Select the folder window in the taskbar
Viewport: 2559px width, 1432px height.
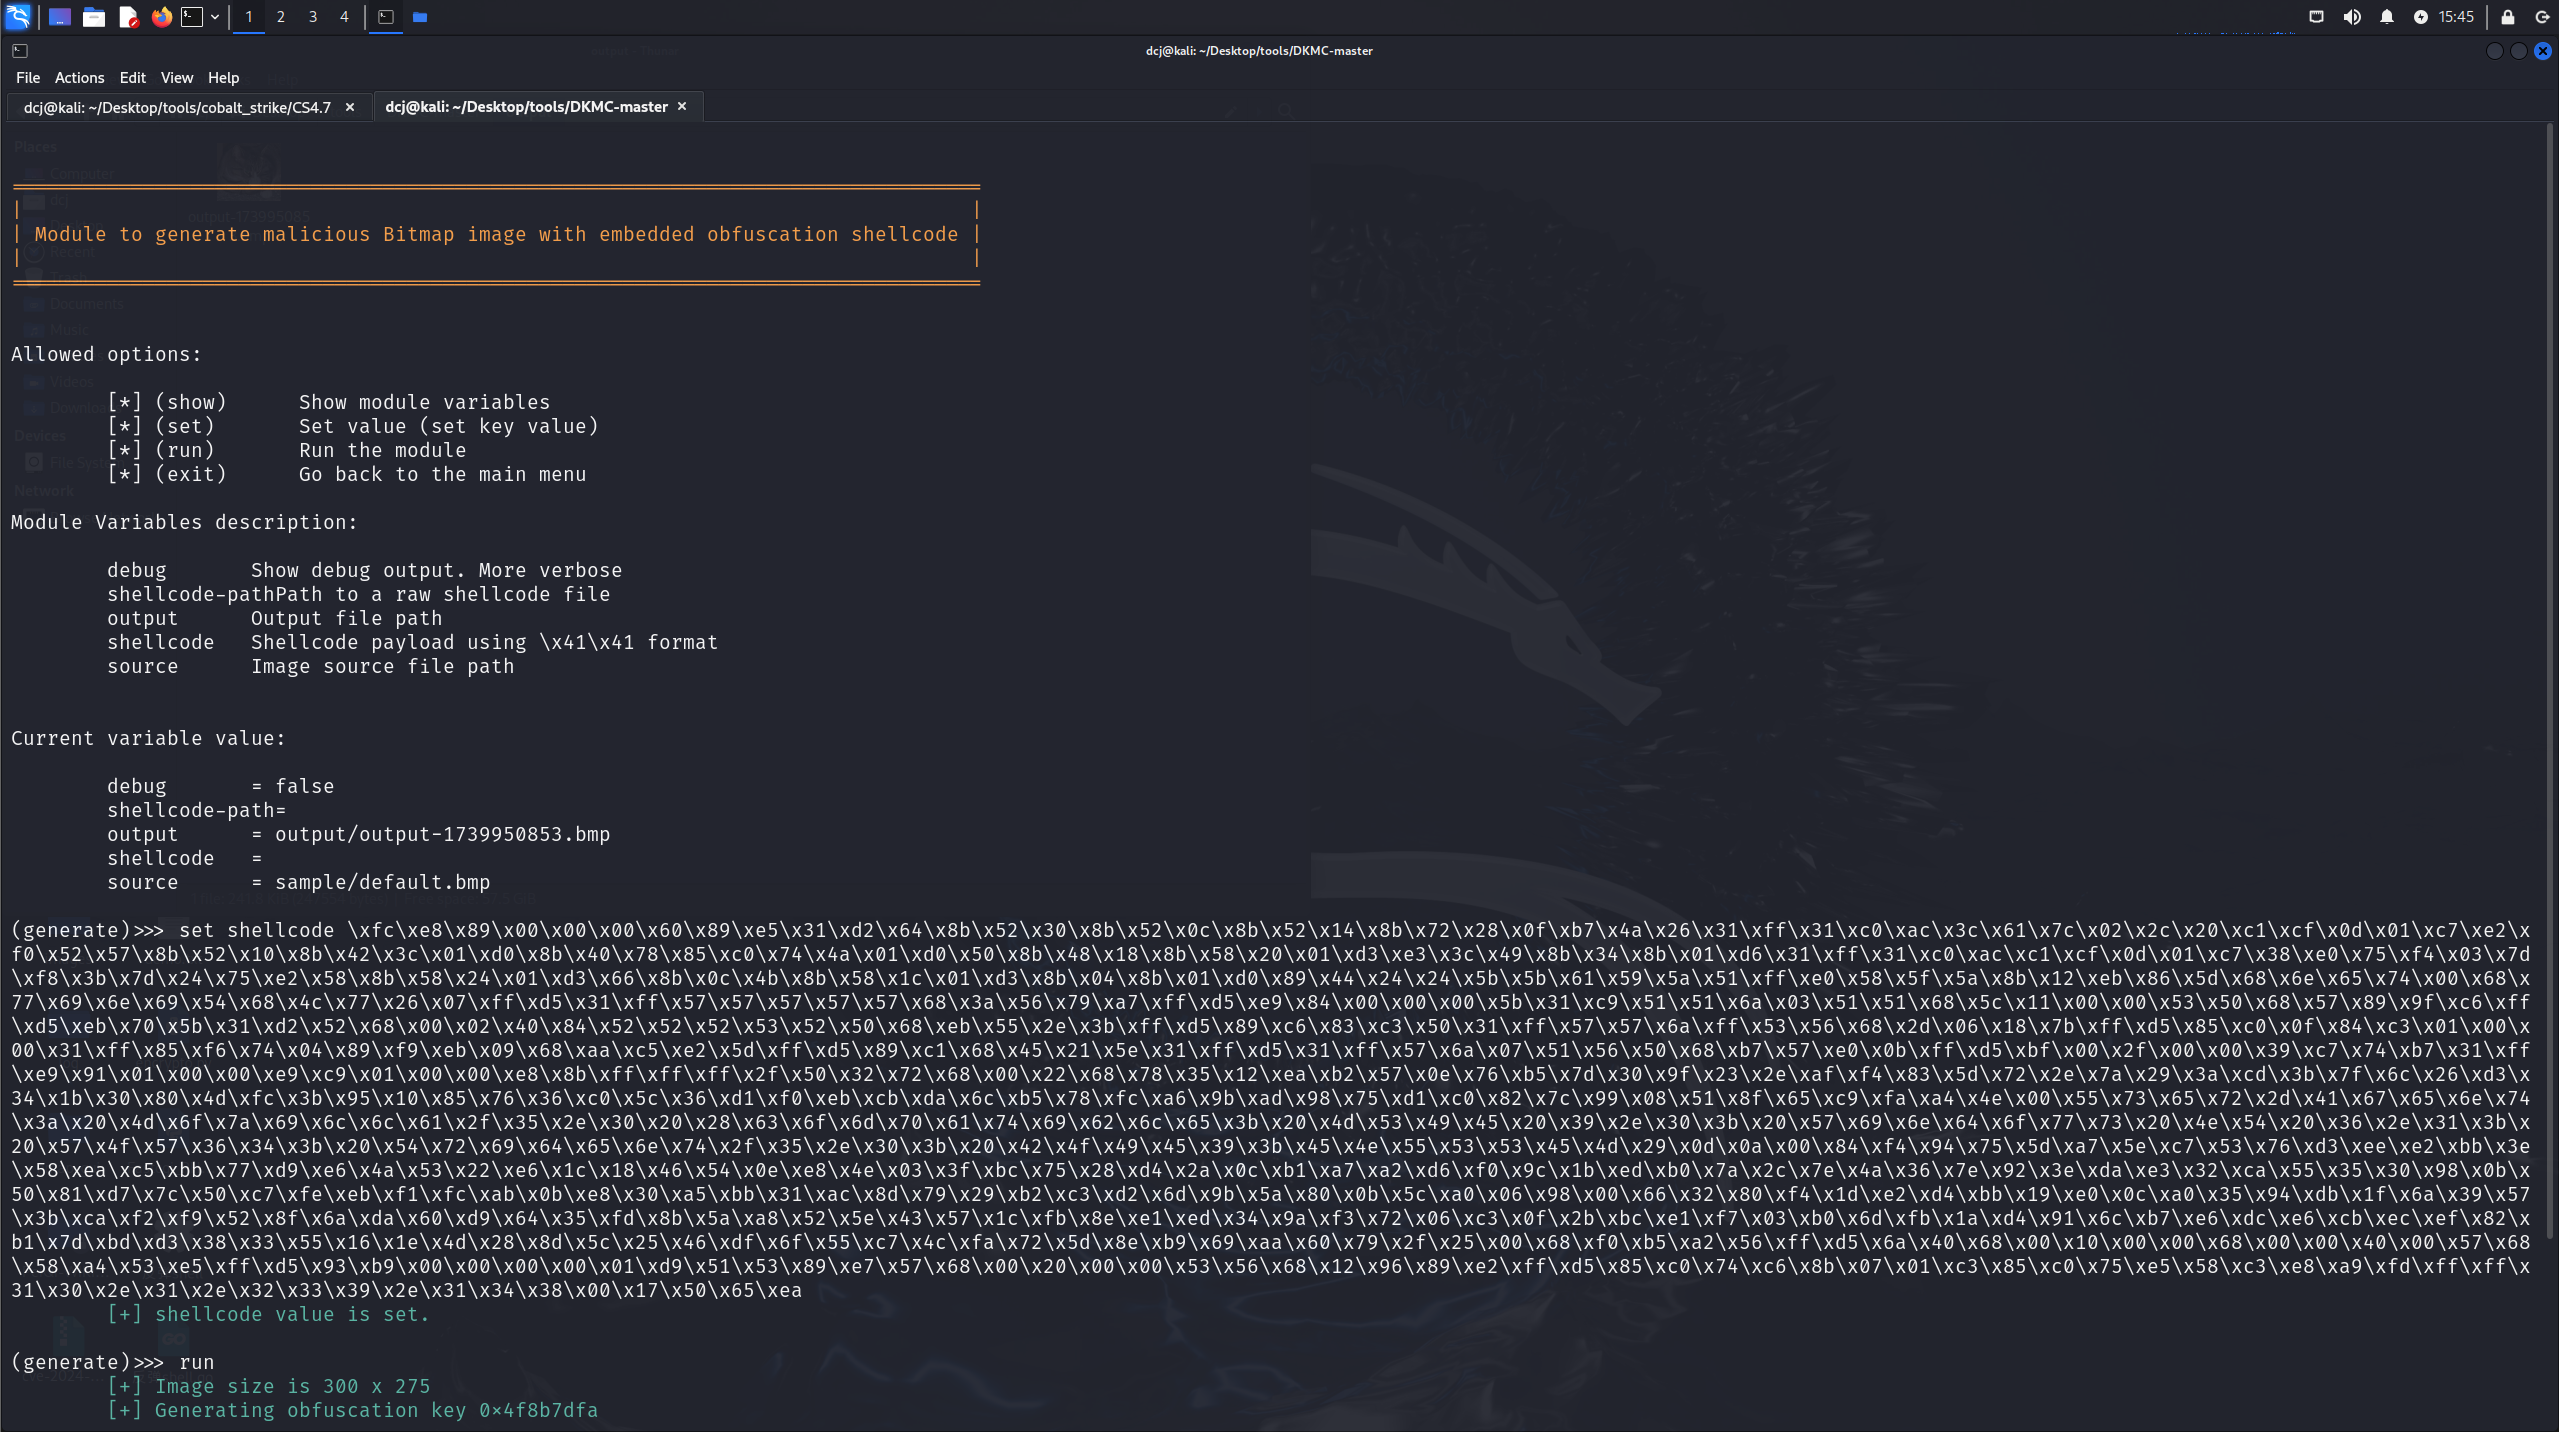click(x=421, y=17)
